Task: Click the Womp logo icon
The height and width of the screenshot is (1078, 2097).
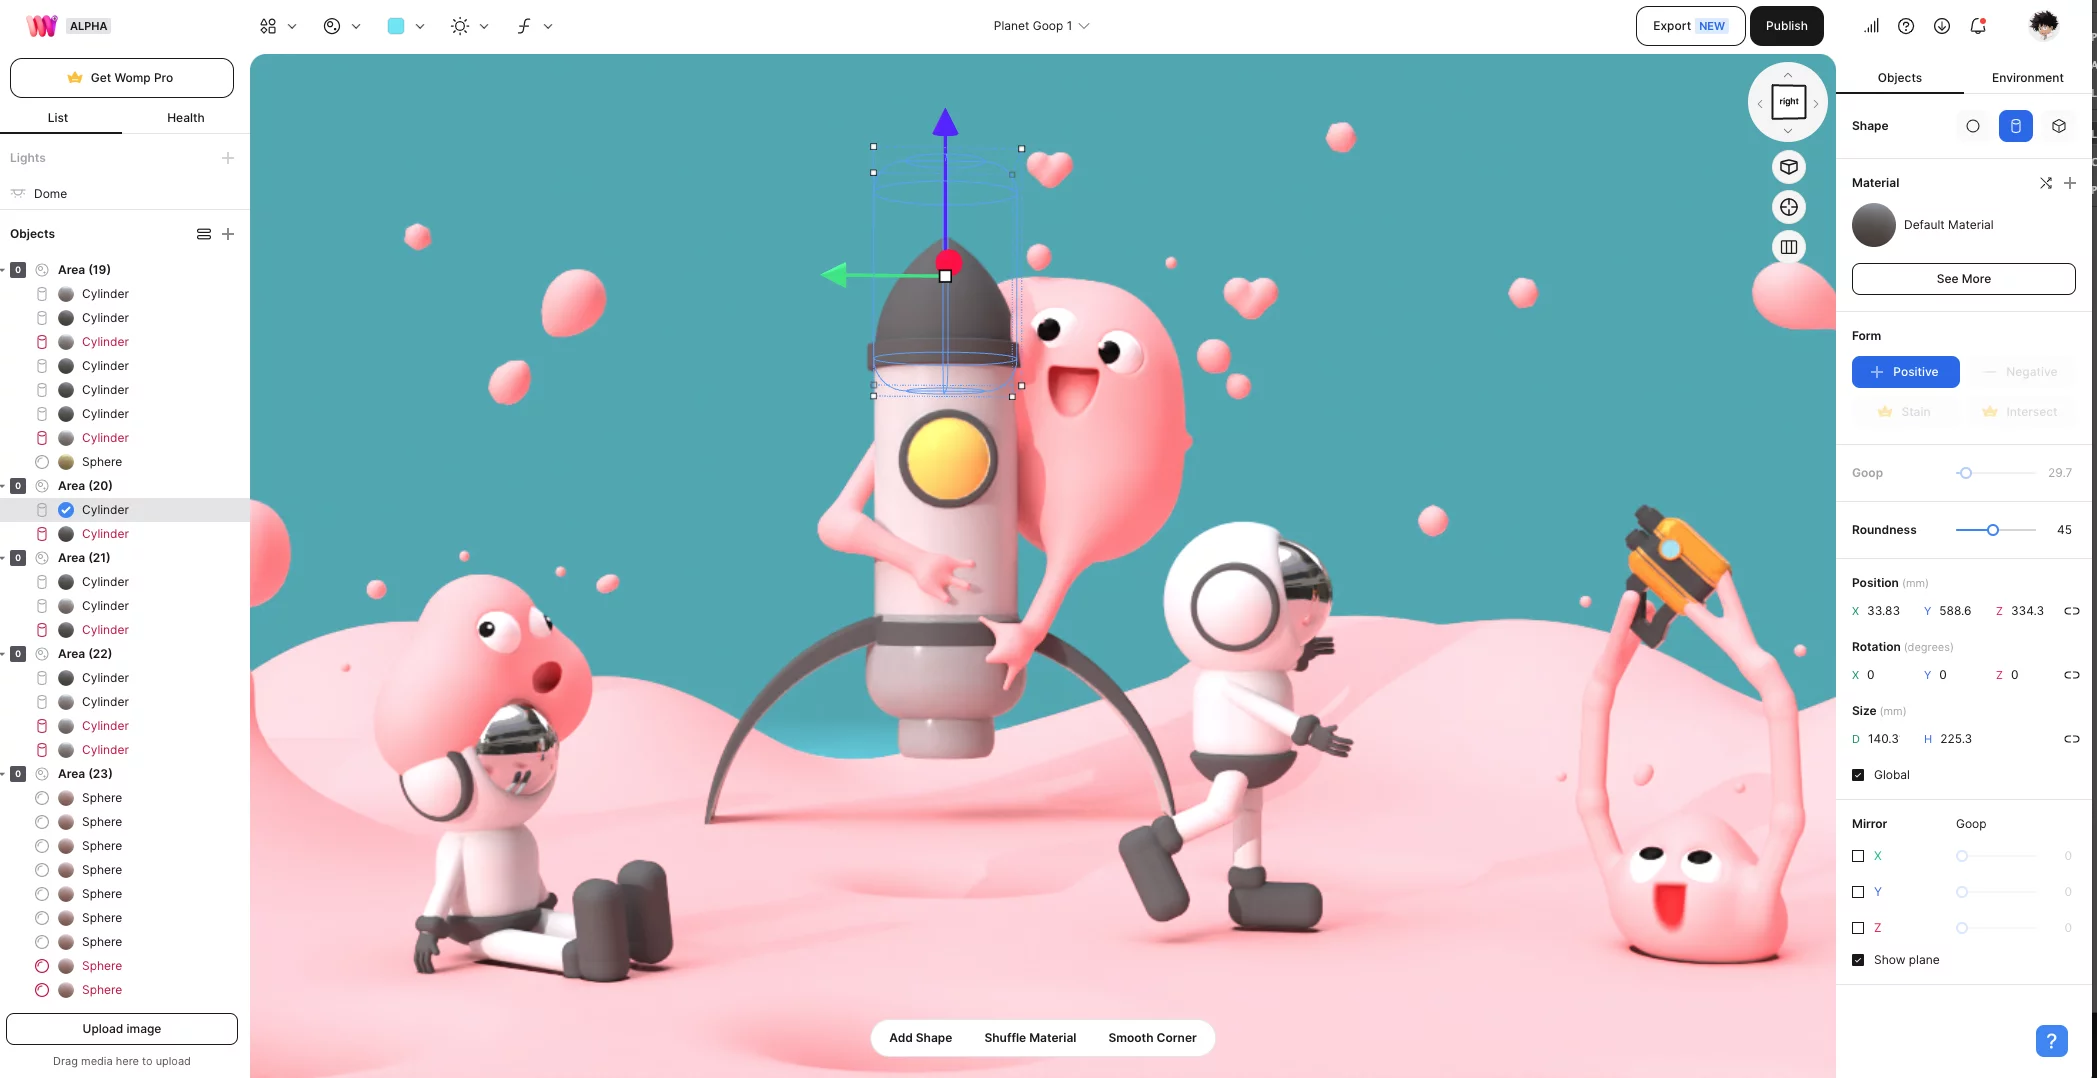Action: (41, 26)
